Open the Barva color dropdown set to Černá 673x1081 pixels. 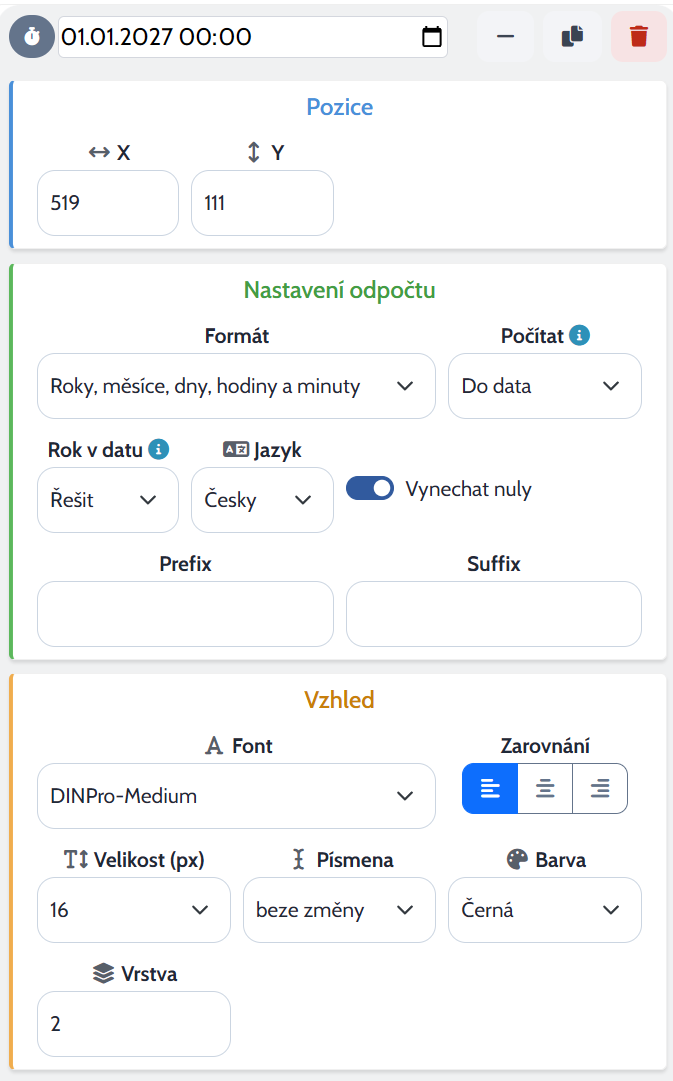click(x=545, y=910)
